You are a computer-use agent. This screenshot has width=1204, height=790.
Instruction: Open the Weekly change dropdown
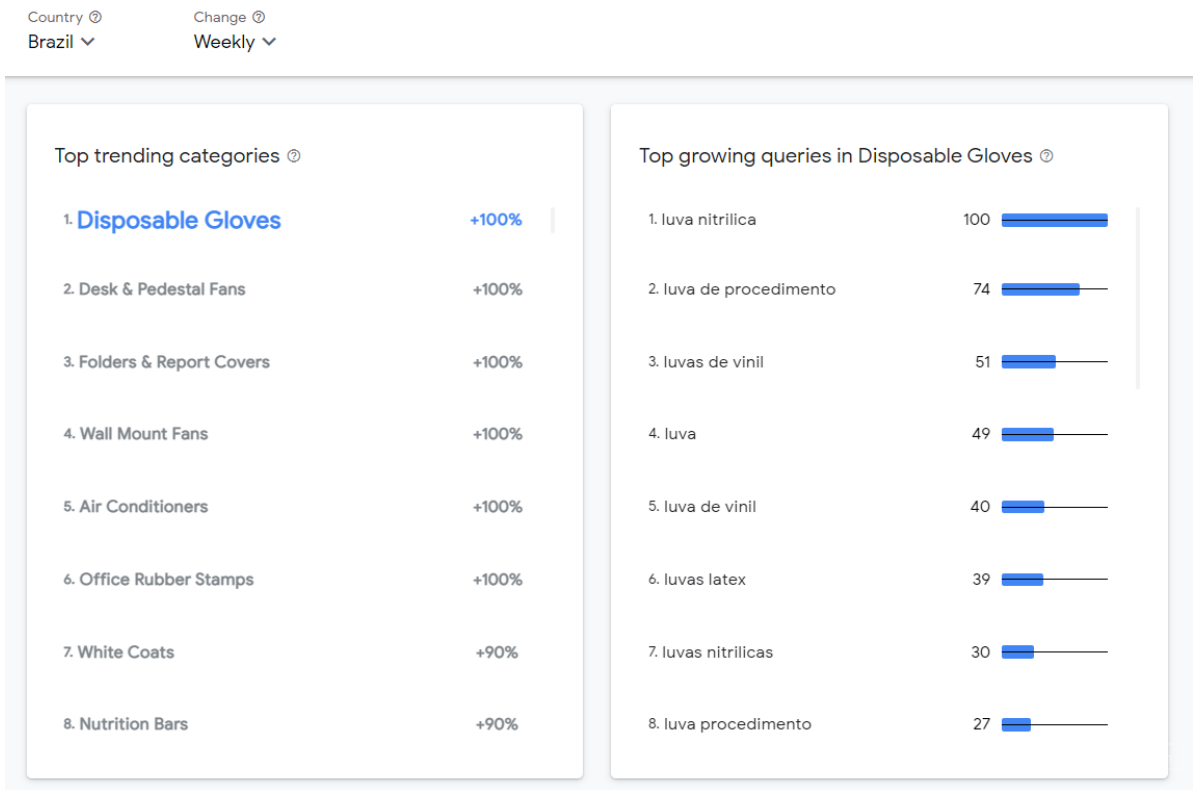[234, 42]
